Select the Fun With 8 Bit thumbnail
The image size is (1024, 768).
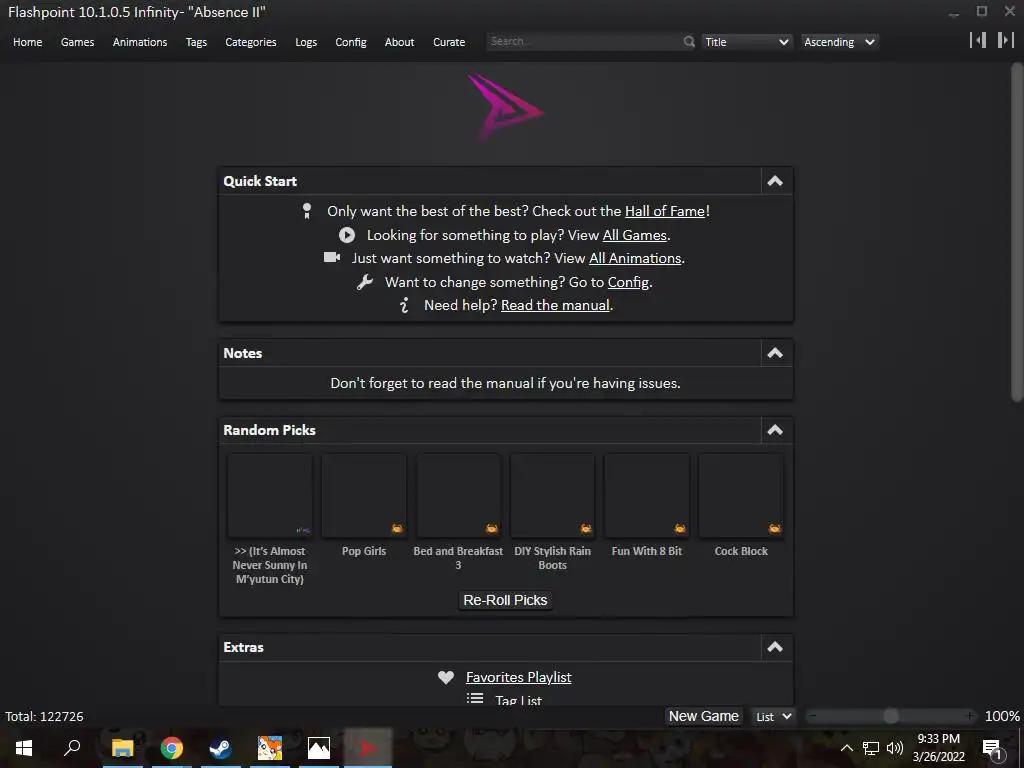click(x=647, y=496)
